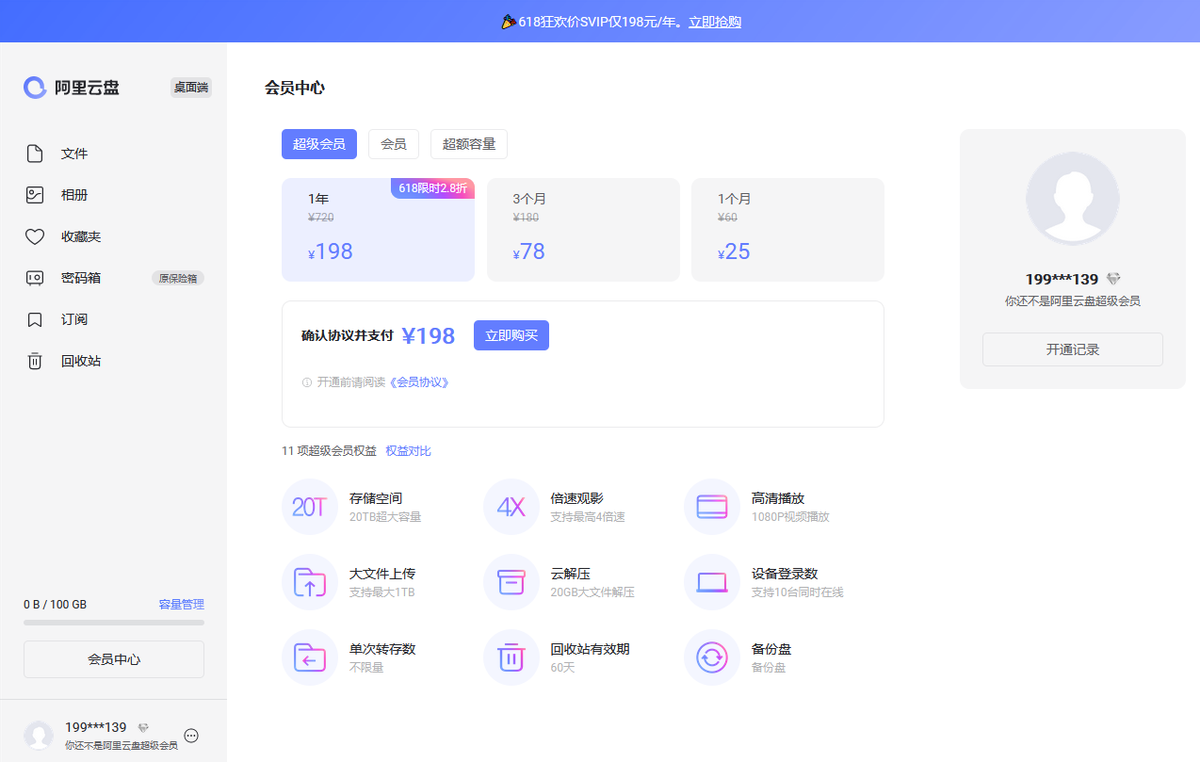The height and width of the screenshot is (762, 1200).
Task: Click the 回收站 trash can icon
Action: [x=35, y=361]
